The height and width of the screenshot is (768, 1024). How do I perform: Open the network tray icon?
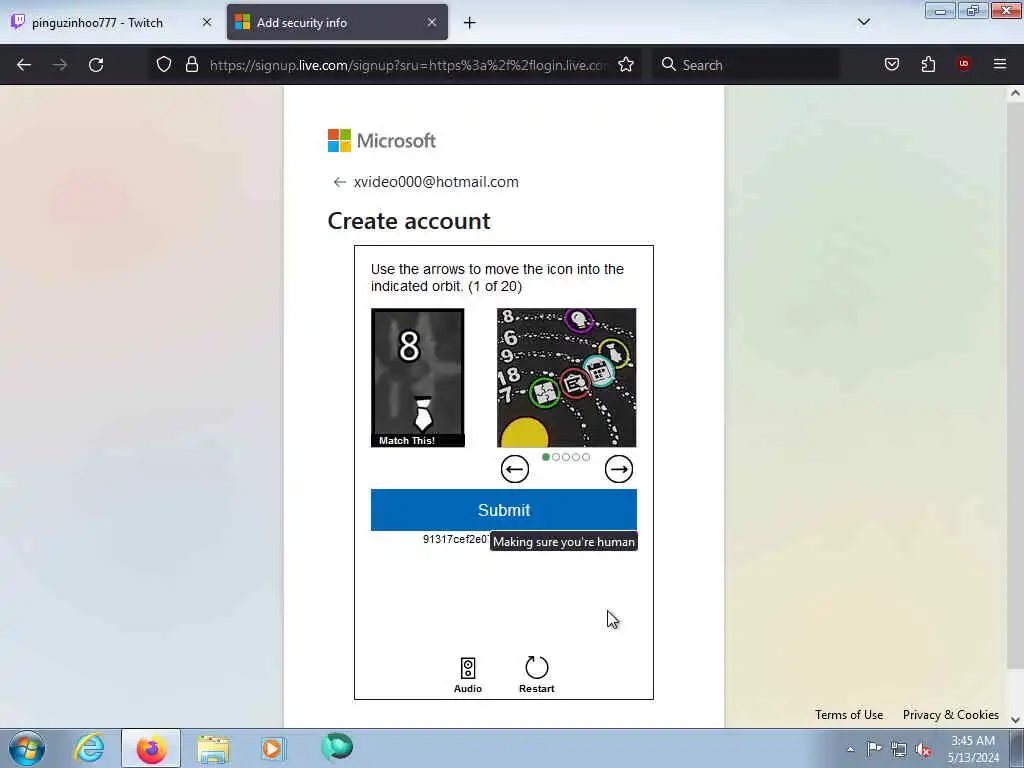tap(899, 750)
